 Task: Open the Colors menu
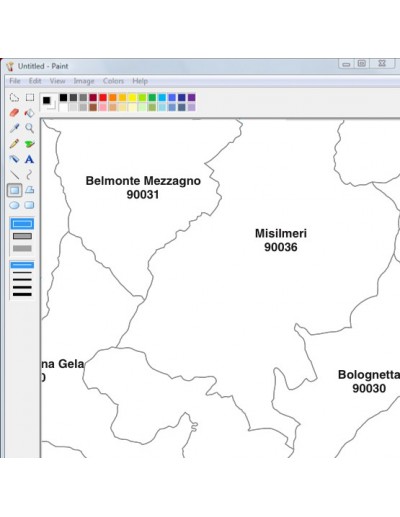click(x=113, y=81)
